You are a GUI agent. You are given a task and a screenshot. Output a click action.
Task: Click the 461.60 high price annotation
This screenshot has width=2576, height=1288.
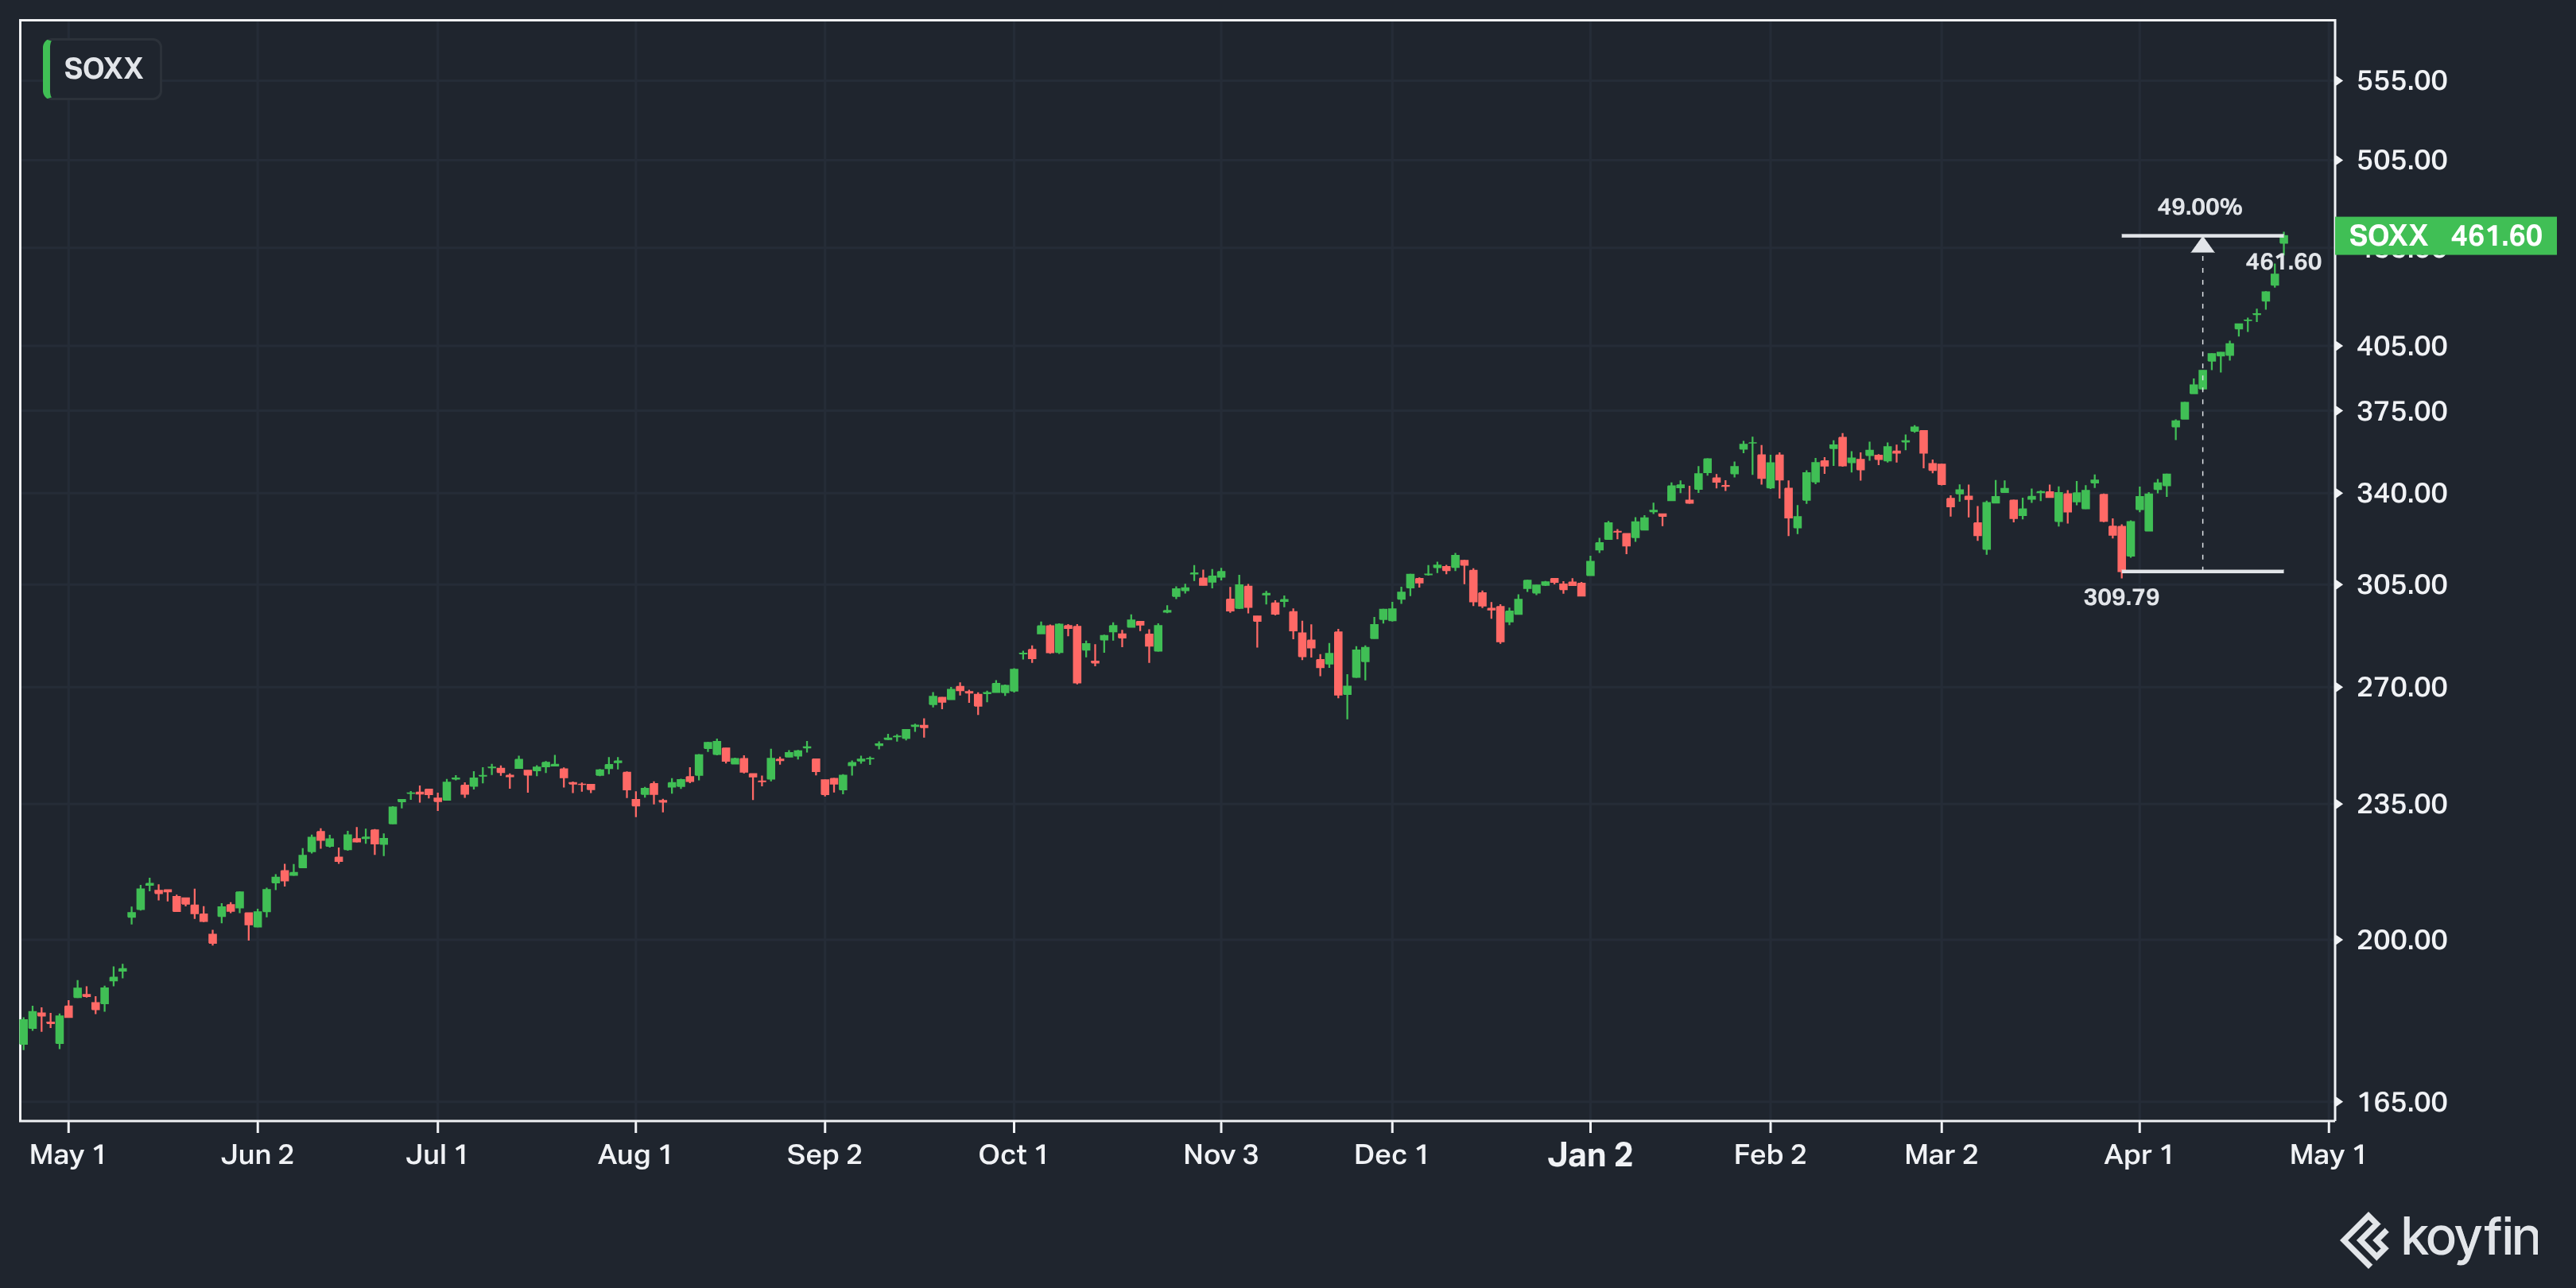(x=2283, y=262)
